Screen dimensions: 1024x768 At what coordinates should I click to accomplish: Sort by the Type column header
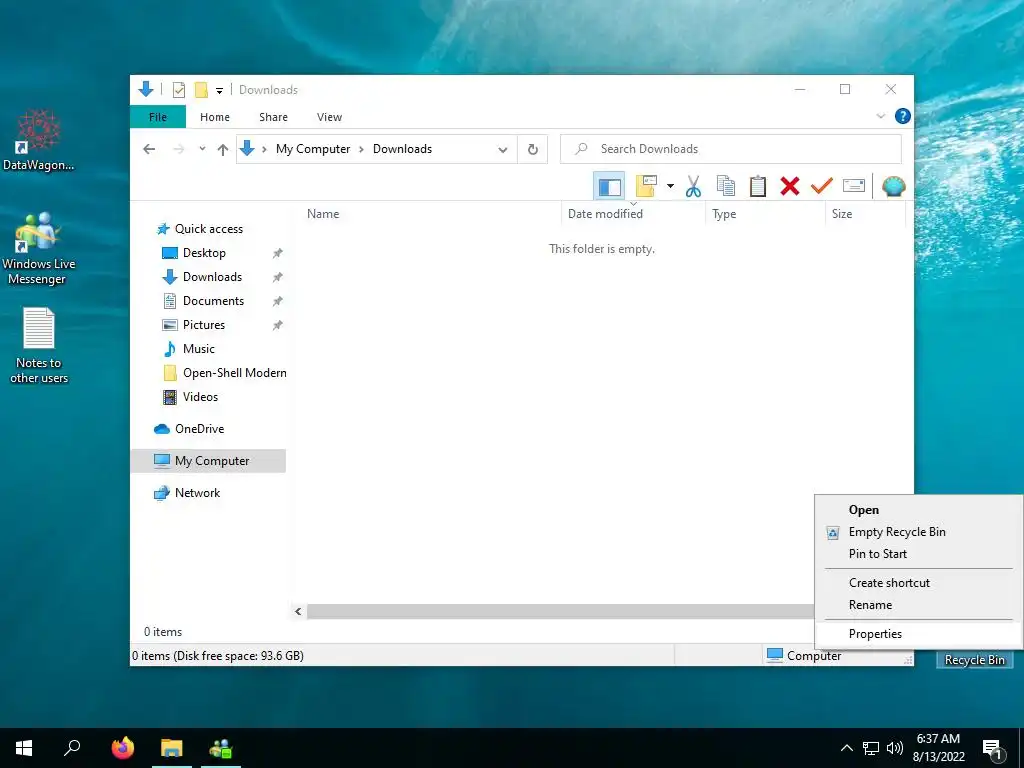point(765,214)
